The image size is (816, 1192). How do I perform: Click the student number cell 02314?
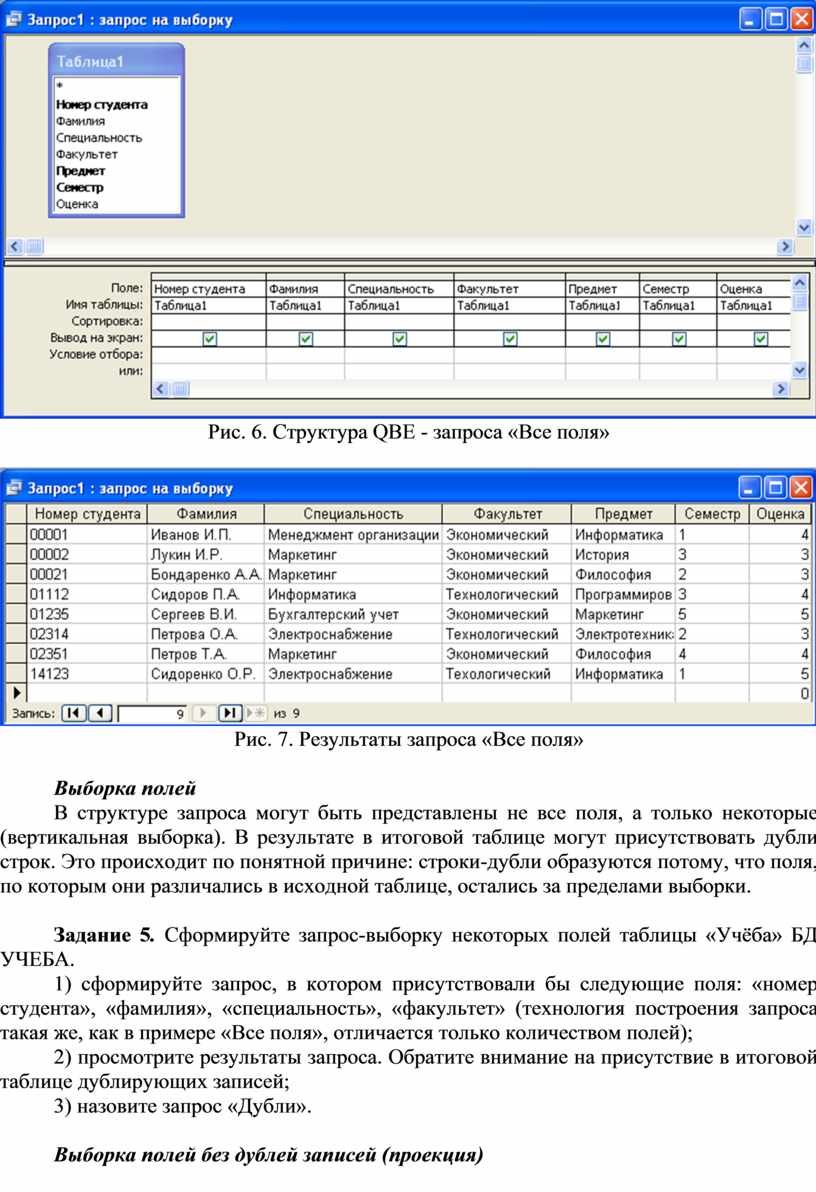(87, 633)
